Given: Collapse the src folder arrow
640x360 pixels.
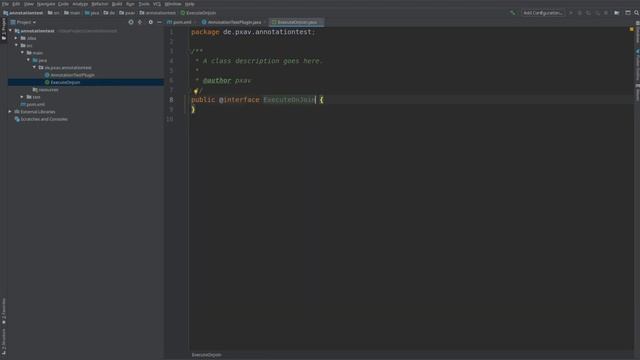Looking at the screenshot, I should click(x=16, y=45).
